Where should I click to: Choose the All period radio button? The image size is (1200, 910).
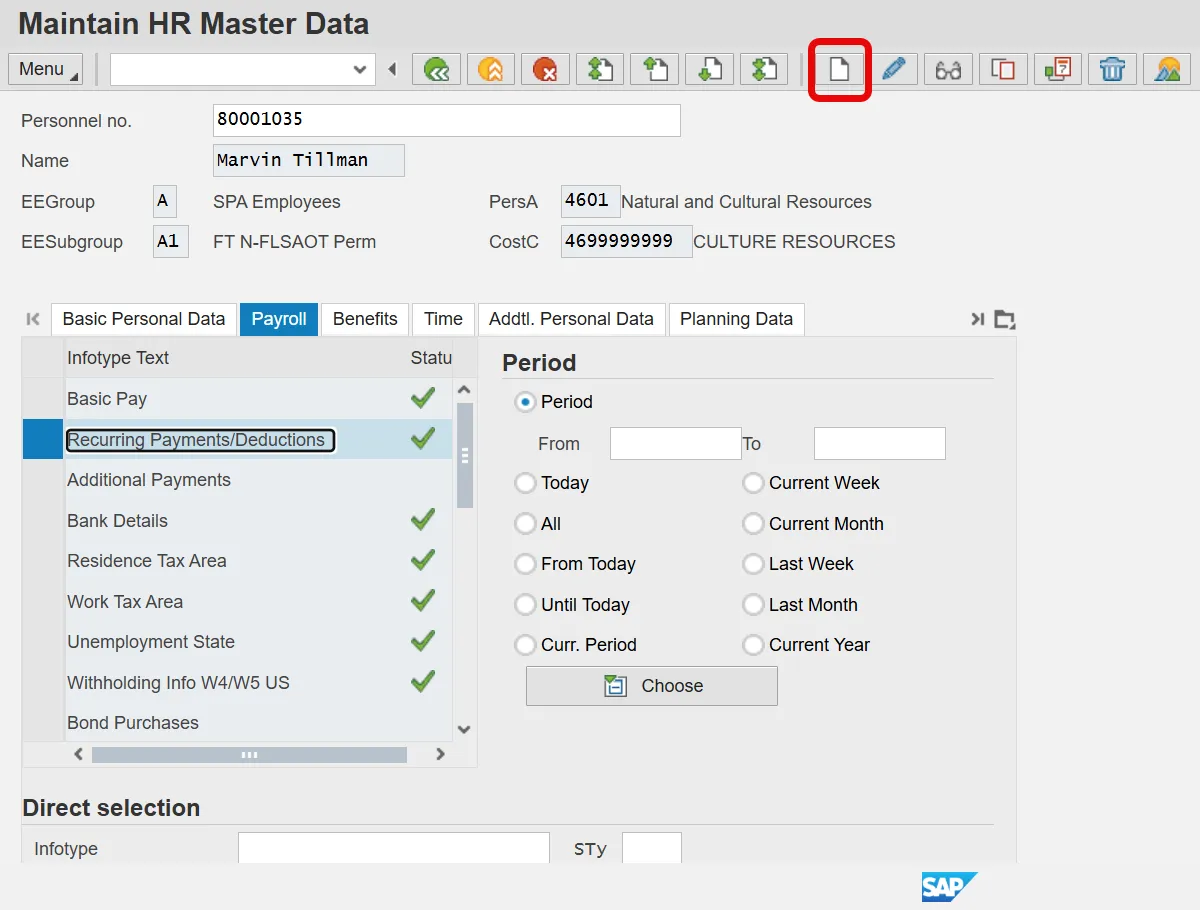coord(525,524)
